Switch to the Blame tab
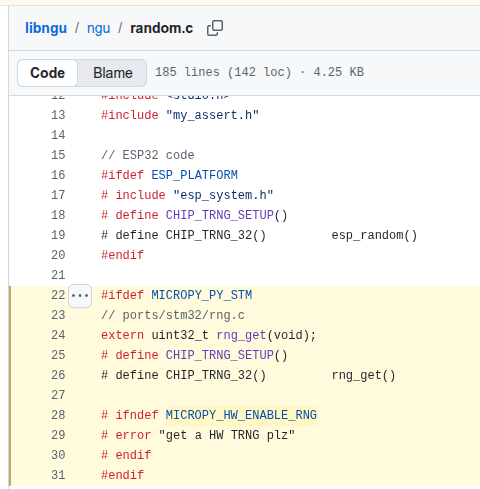The height and width of the screenshot is (489, 480). click(113, 73)
